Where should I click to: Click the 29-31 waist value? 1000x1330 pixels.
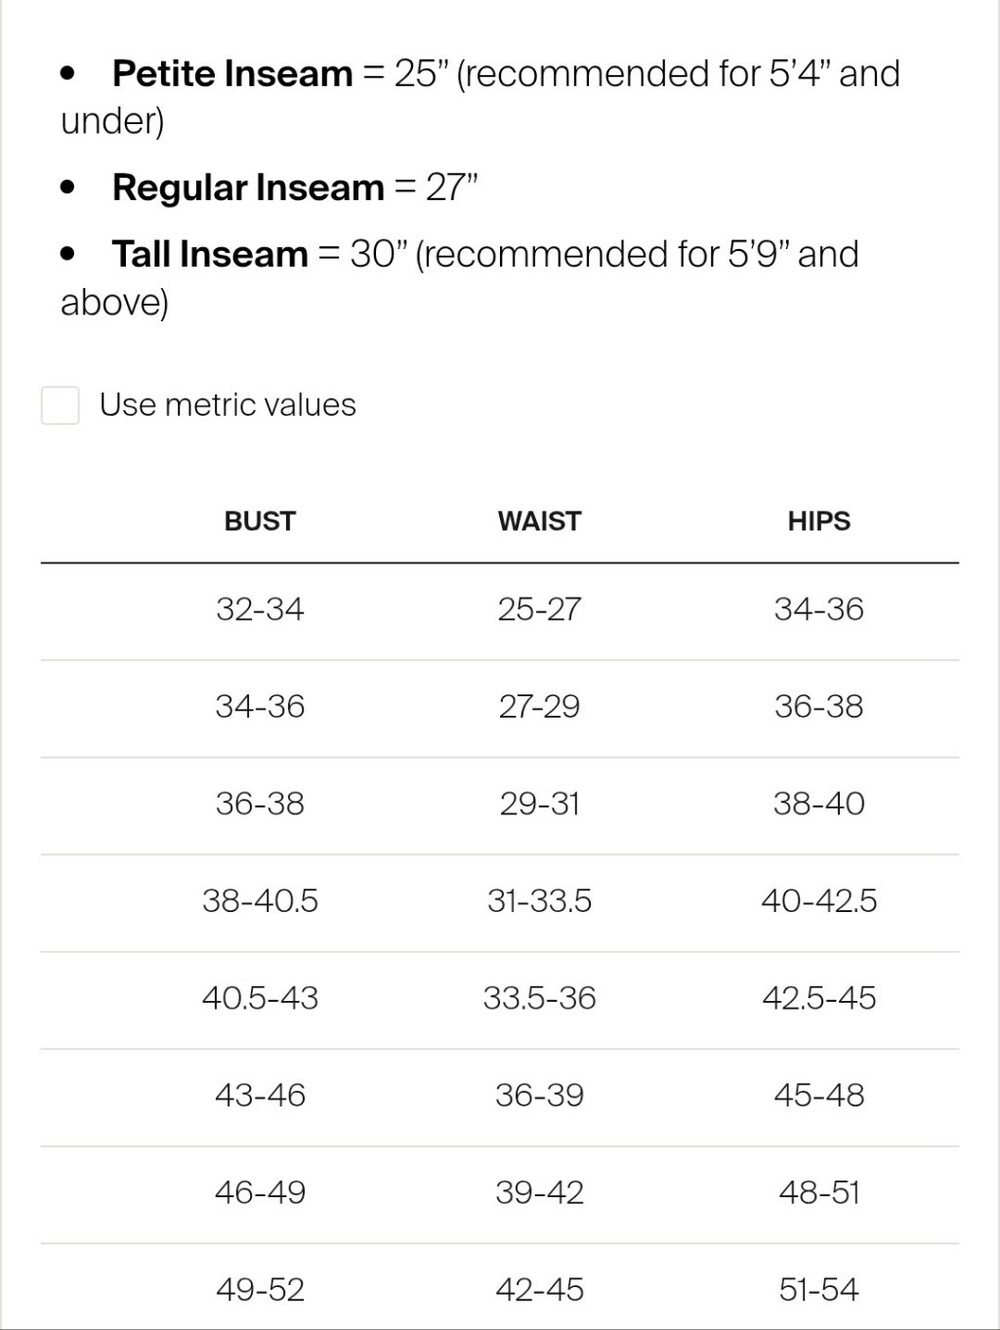click(x=539, y=803)
